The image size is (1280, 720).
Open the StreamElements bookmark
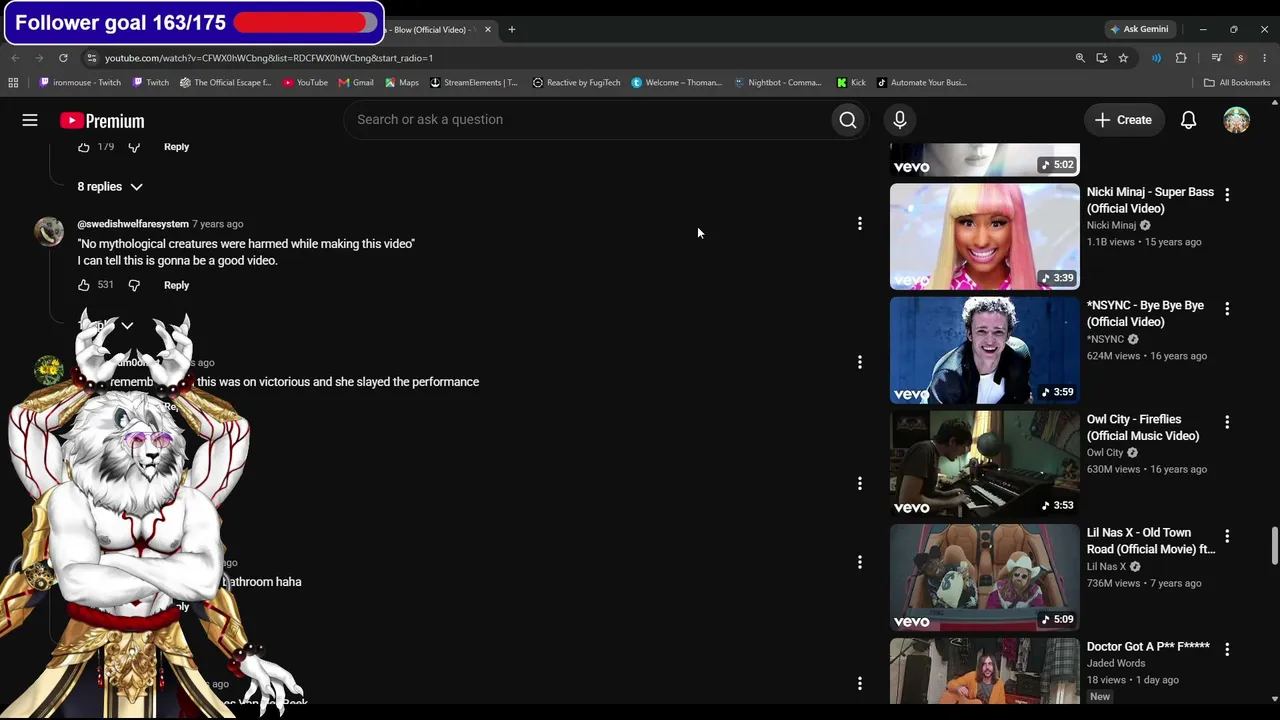[x=474, y=83]
